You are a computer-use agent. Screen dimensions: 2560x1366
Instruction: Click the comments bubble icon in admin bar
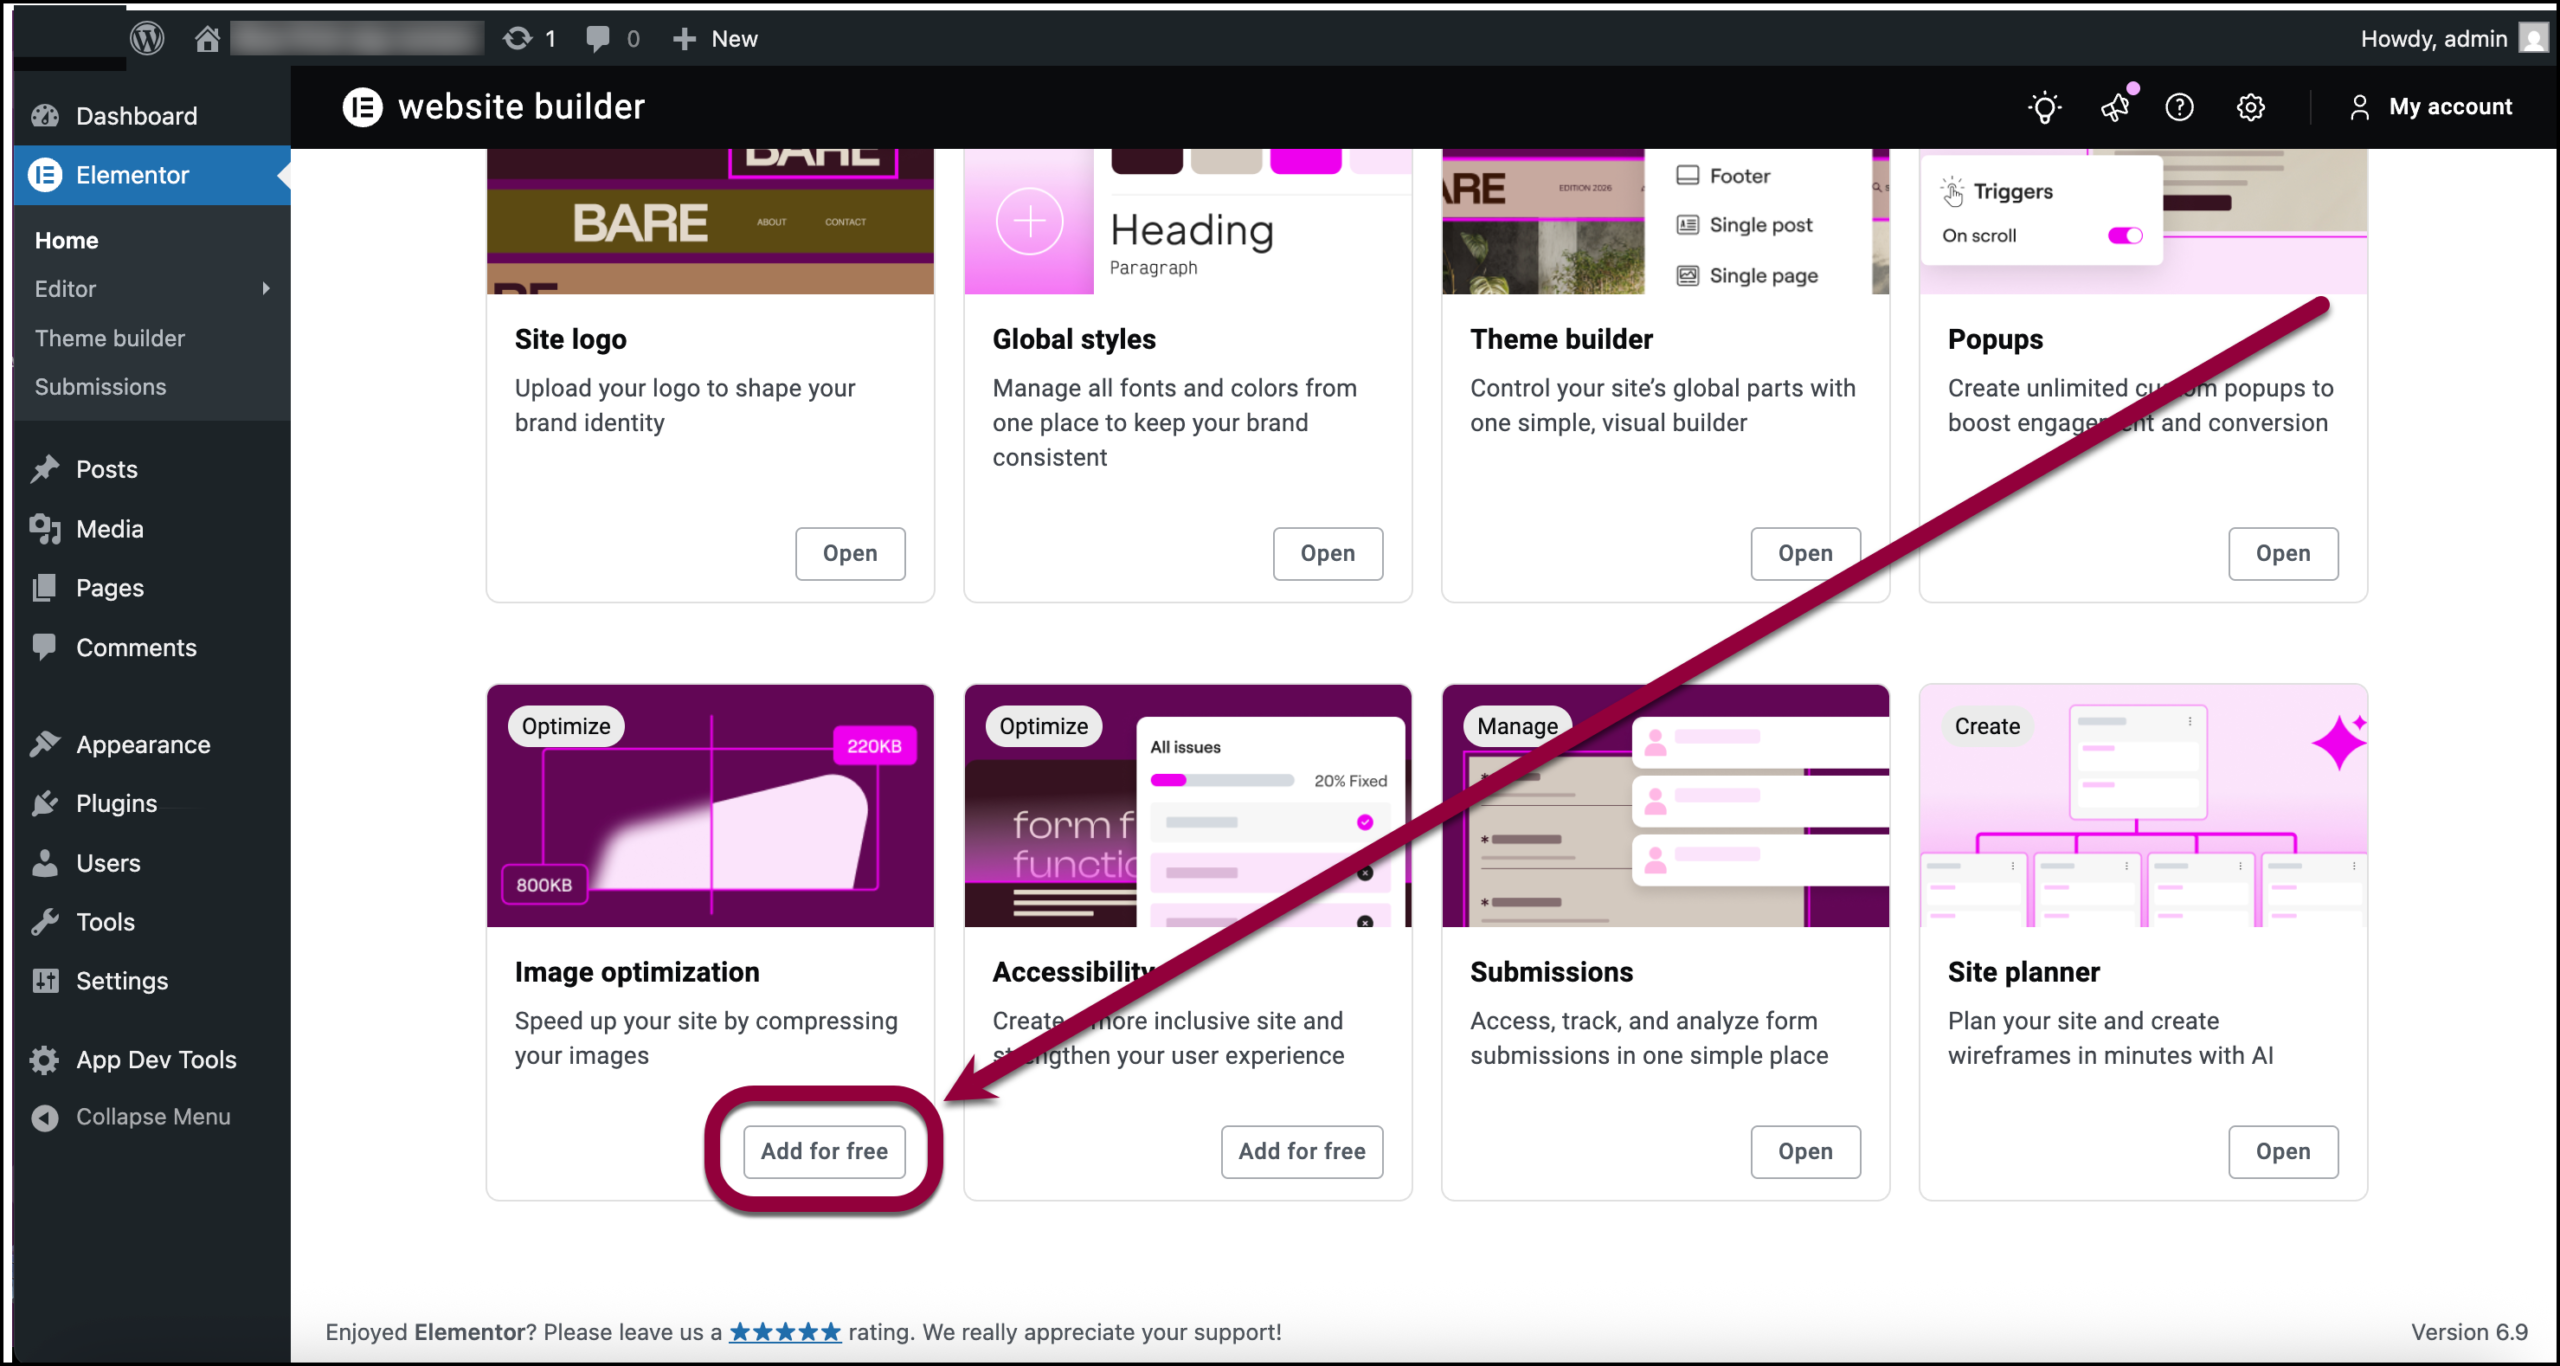(x=598, y=38)
